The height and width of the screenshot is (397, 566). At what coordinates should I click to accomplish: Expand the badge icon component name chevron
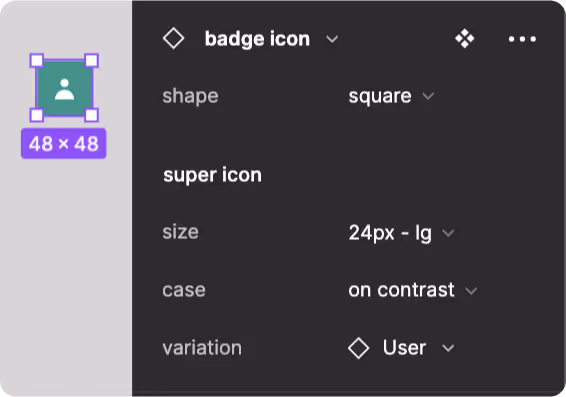(332, 39)
